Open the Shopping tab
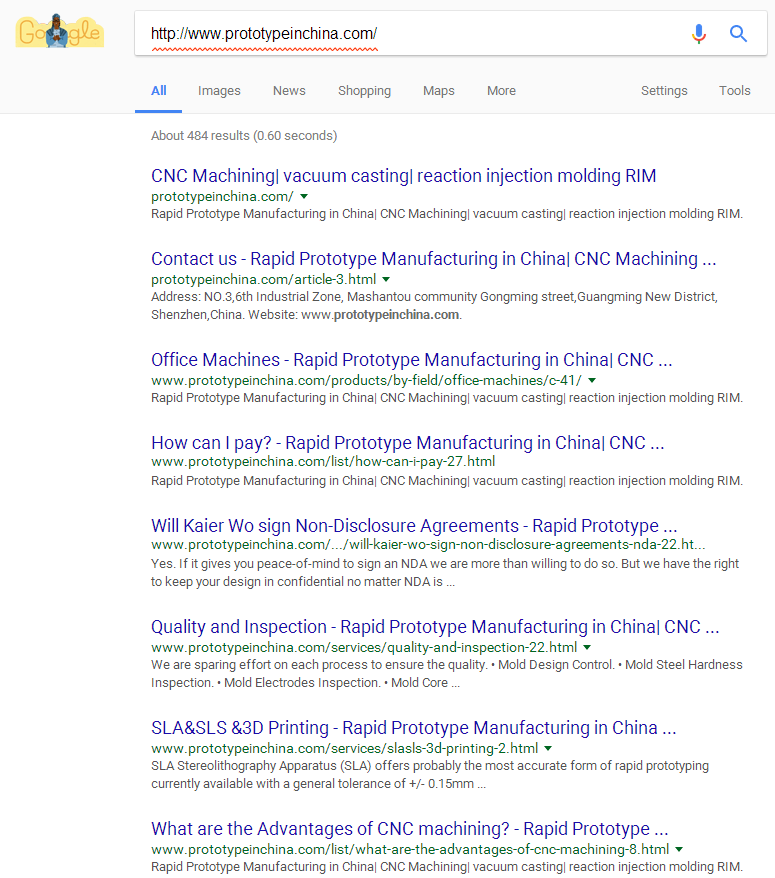The height and width of the screenshot is (878, 775). (x=365, y=91)
